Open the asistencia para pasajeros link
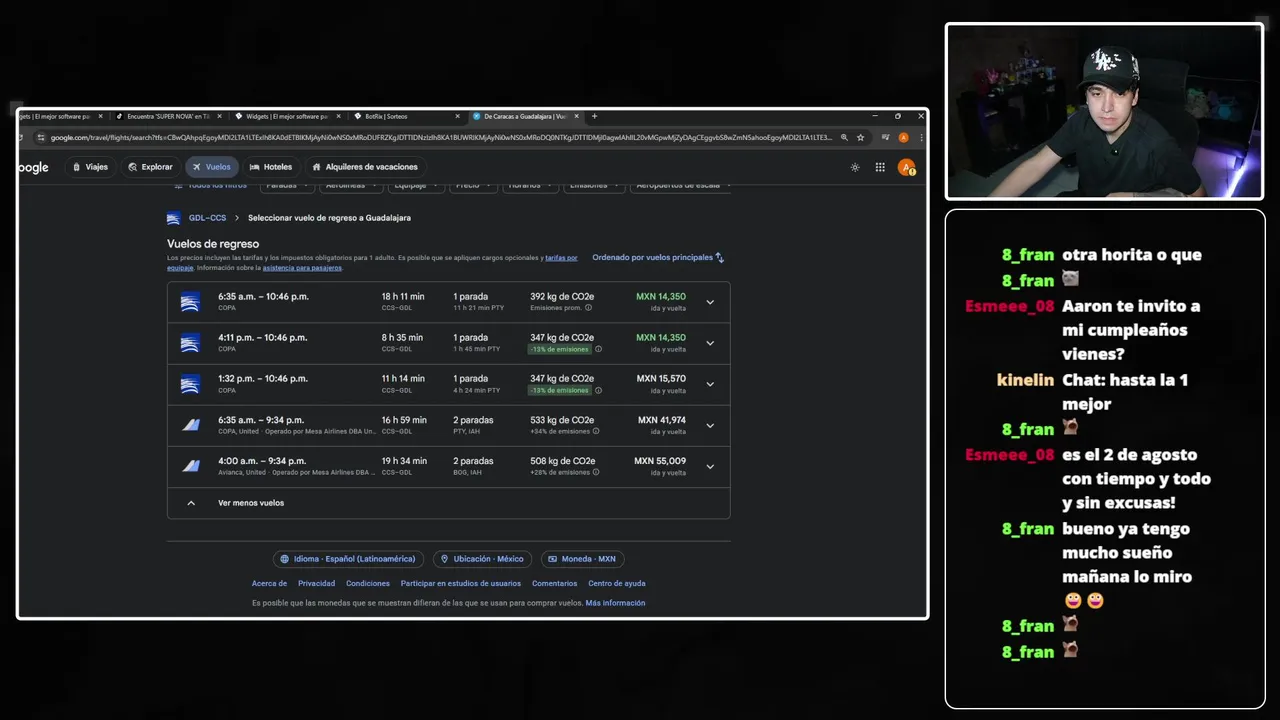The image size is (1280, 720). 302,268
